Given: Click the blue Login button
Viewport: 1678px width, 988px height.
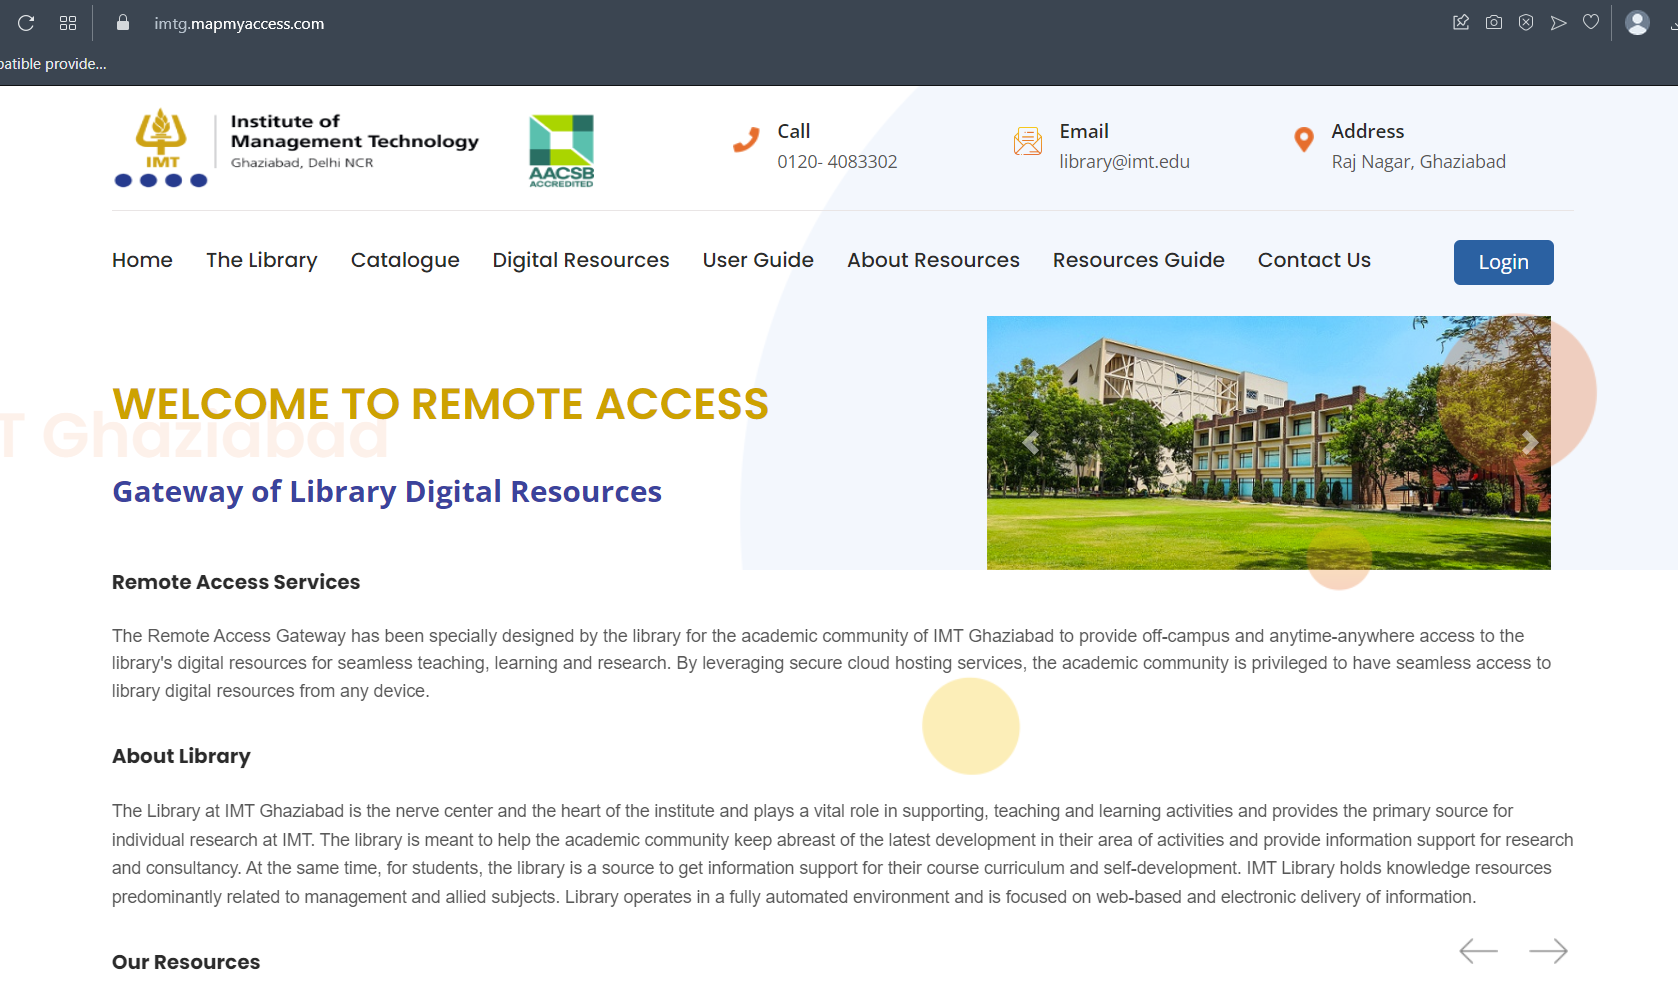Looking at the screenshot, I should [1503, 262].
